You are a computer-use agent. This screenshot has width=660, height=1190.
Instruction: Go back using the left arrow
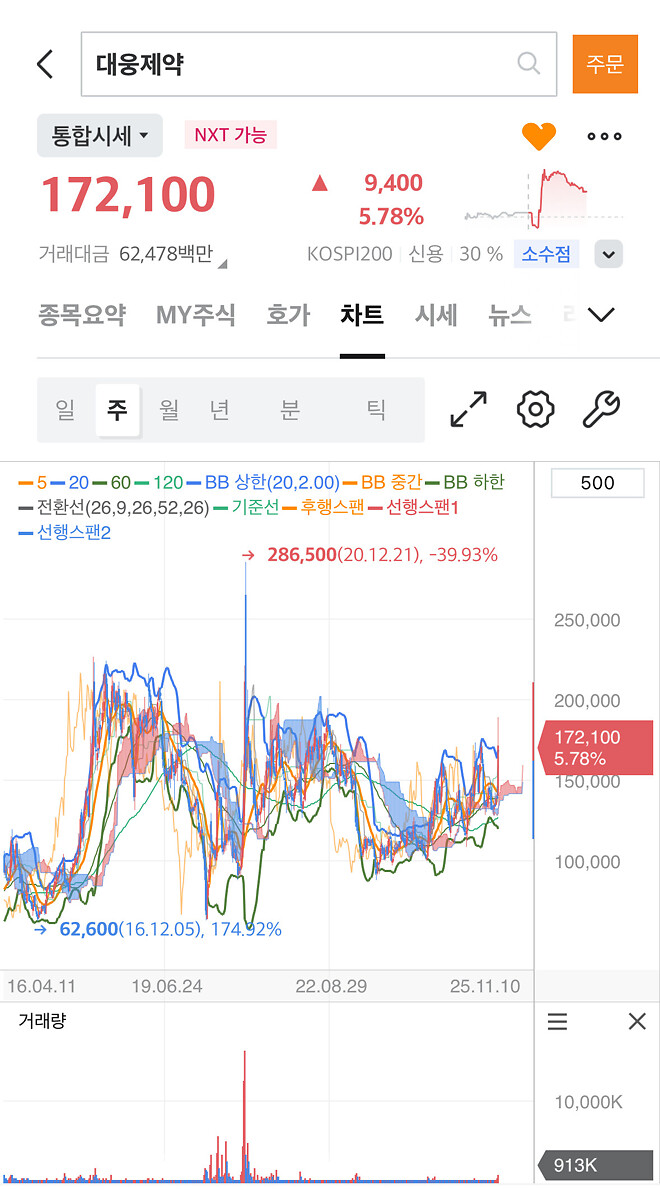point(46,65)
